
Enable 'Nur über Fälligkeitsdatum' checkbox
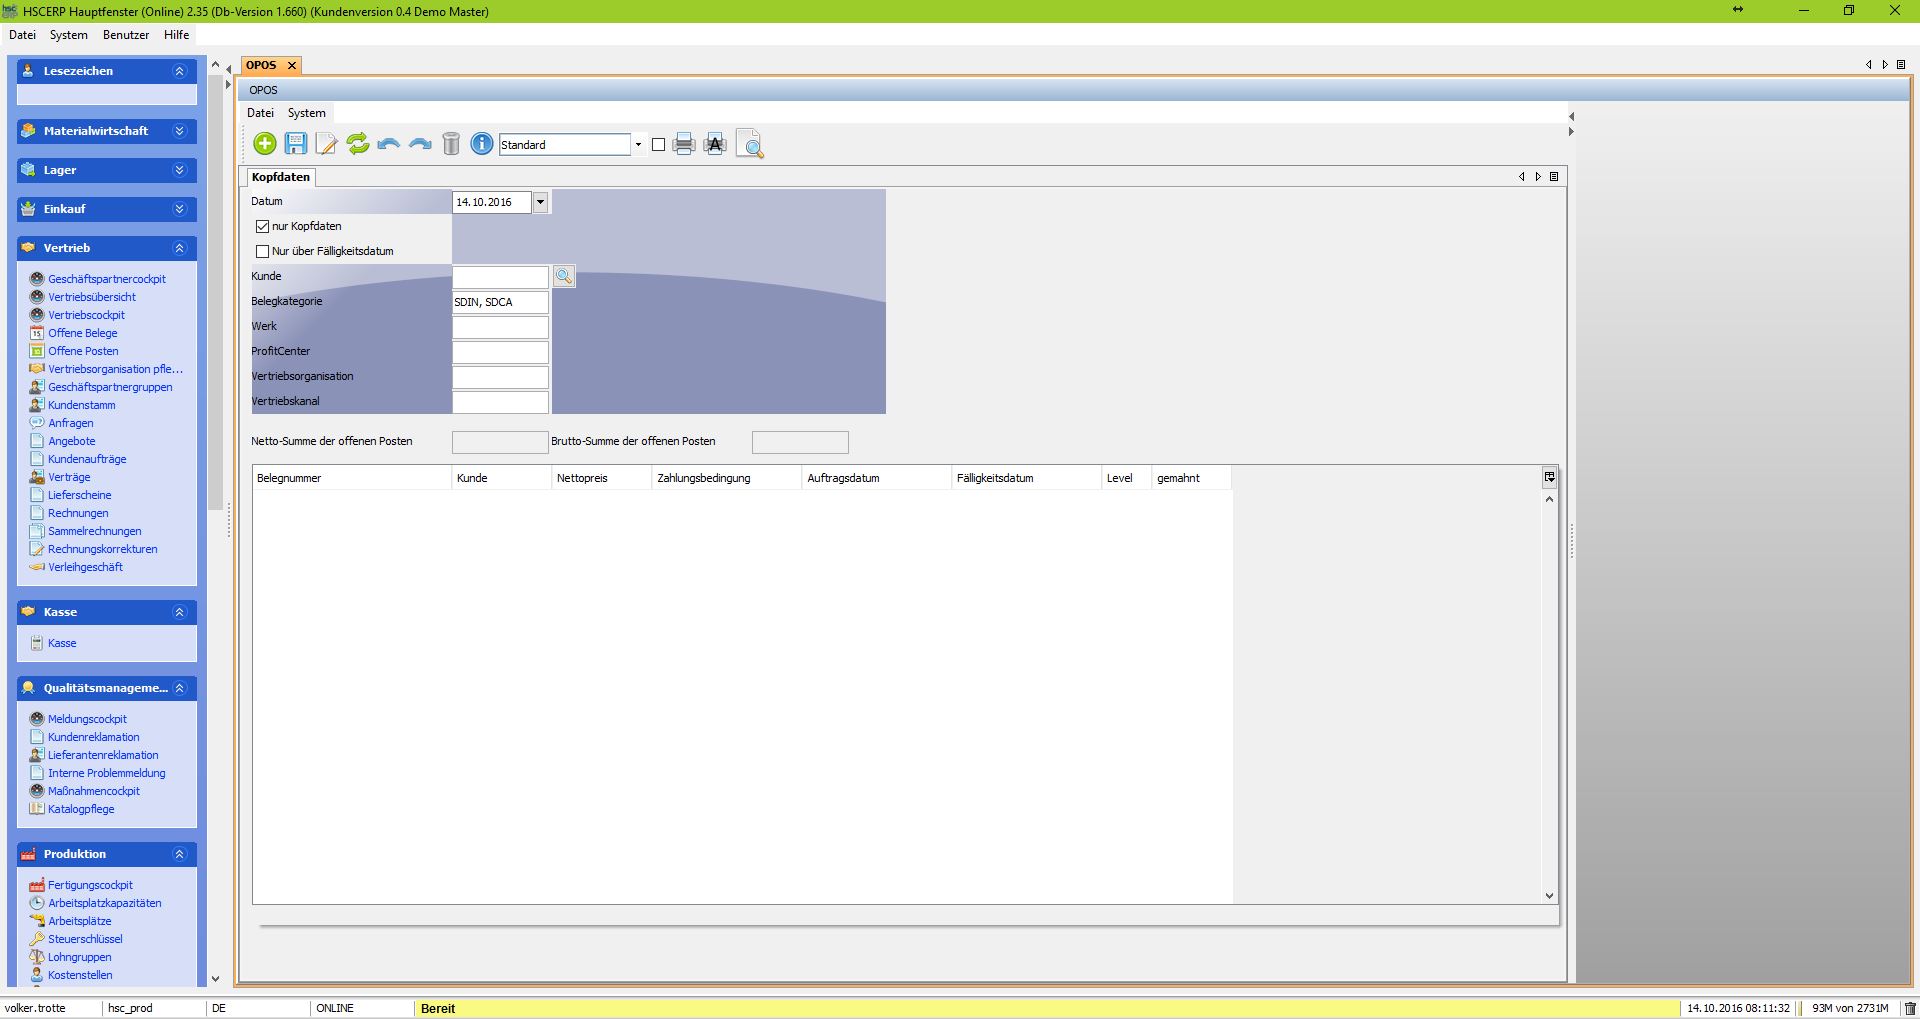[263, 251]
